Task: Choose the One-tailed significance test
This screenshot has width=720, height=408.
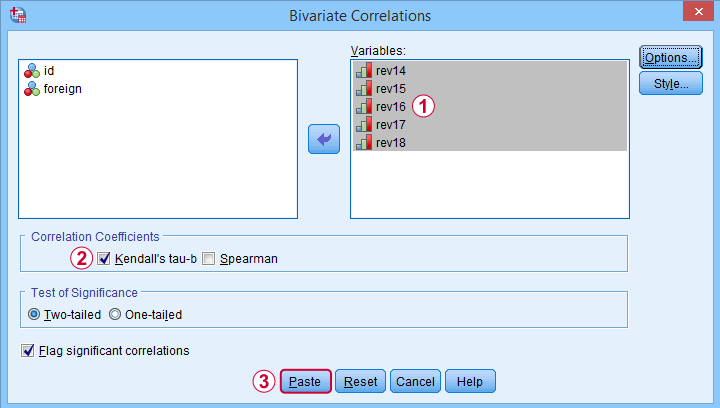Action: pyautogui.click(x=114, y=315)
